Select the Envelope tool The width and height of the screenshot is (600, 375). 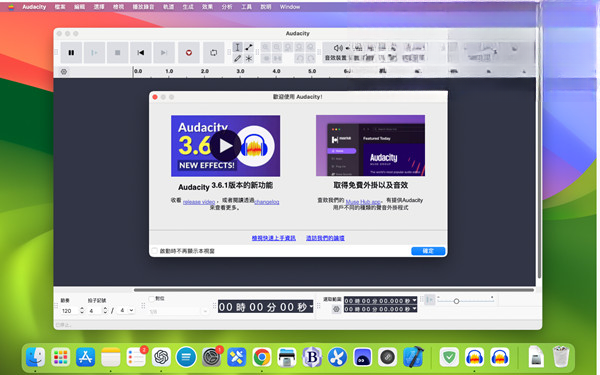point(249,47)
